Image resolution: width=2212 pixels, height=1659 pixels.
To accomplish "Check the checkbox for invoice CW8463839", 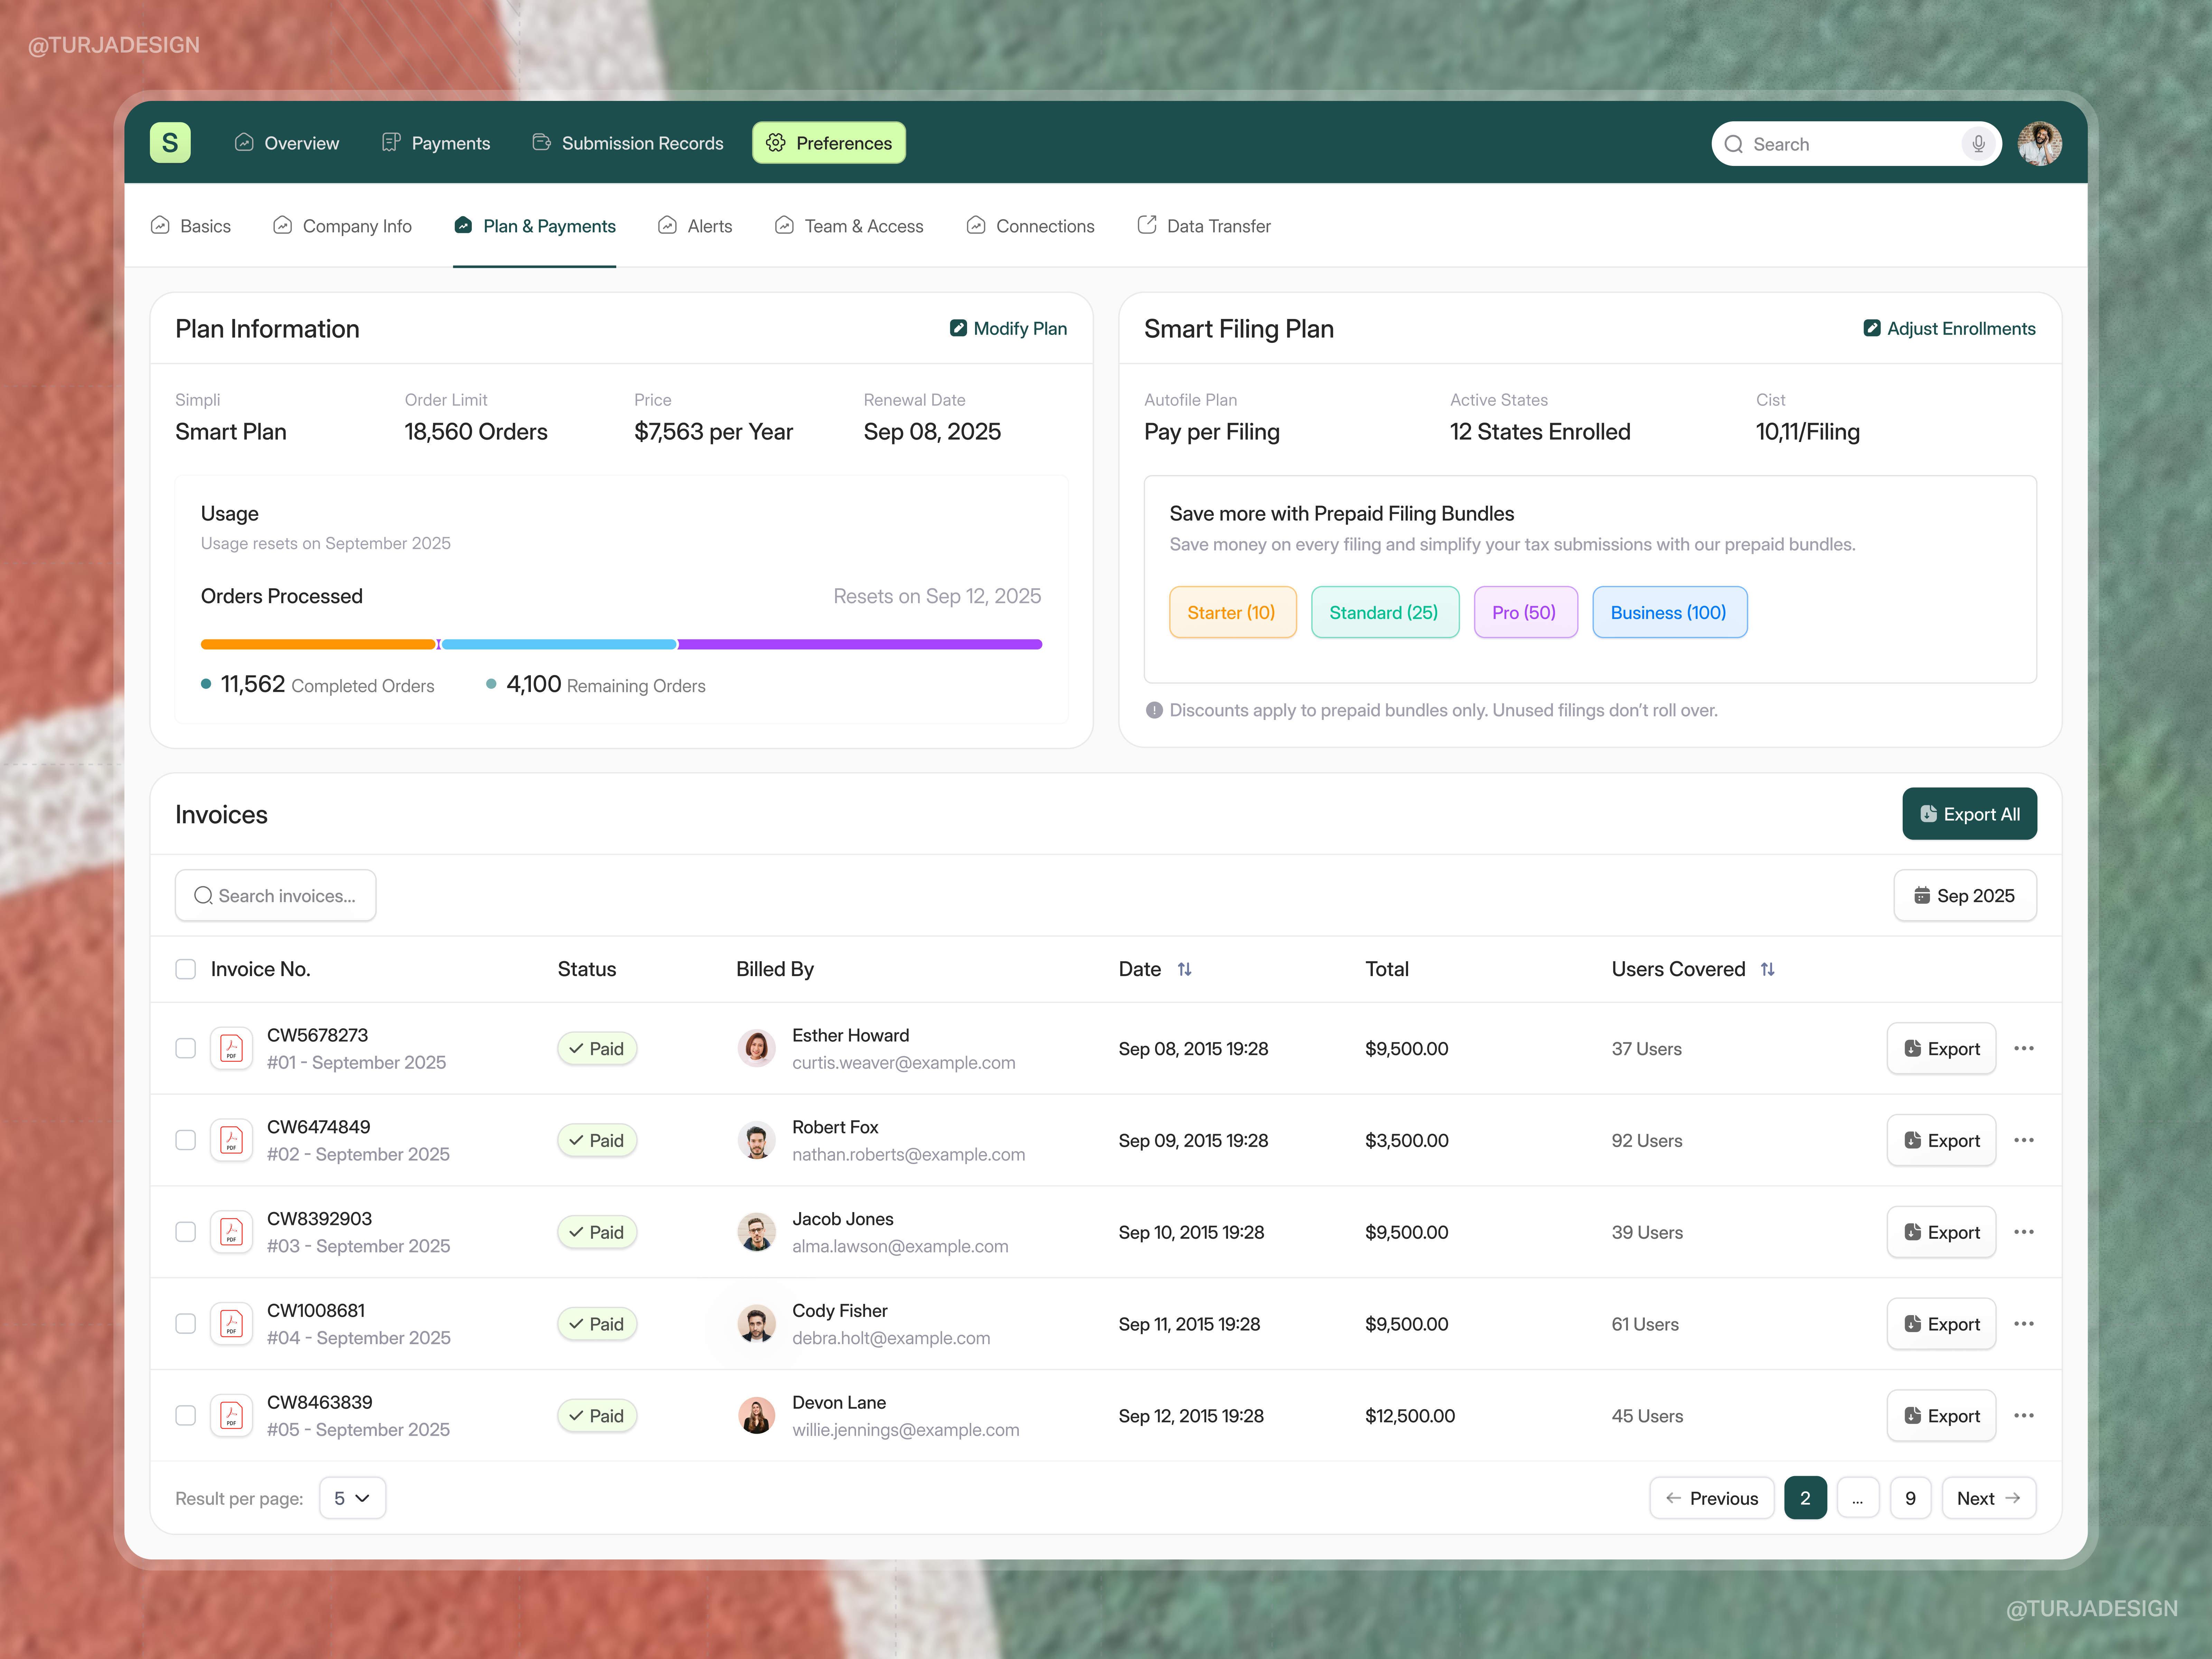I will click(x=186, y=1415).
